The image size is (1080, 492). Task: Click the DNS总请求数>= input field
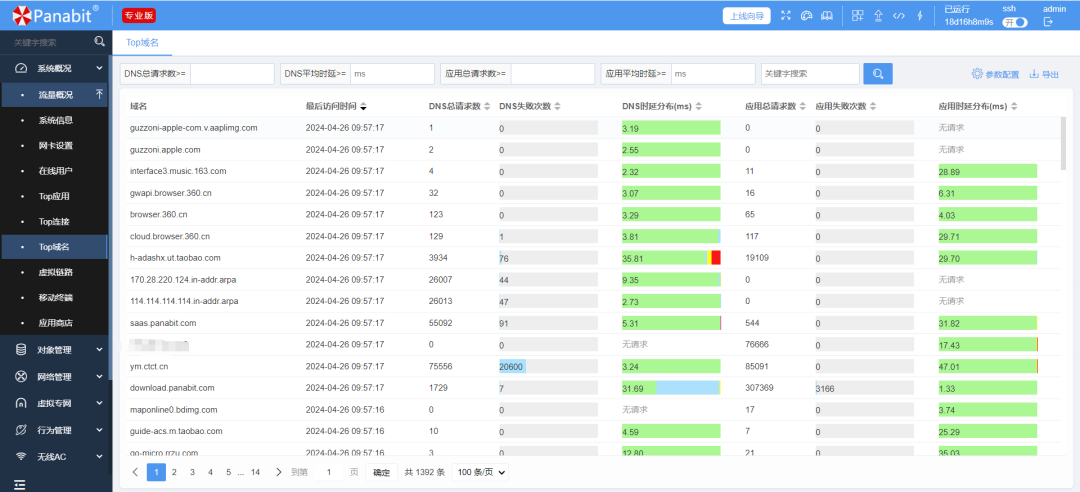232,74
